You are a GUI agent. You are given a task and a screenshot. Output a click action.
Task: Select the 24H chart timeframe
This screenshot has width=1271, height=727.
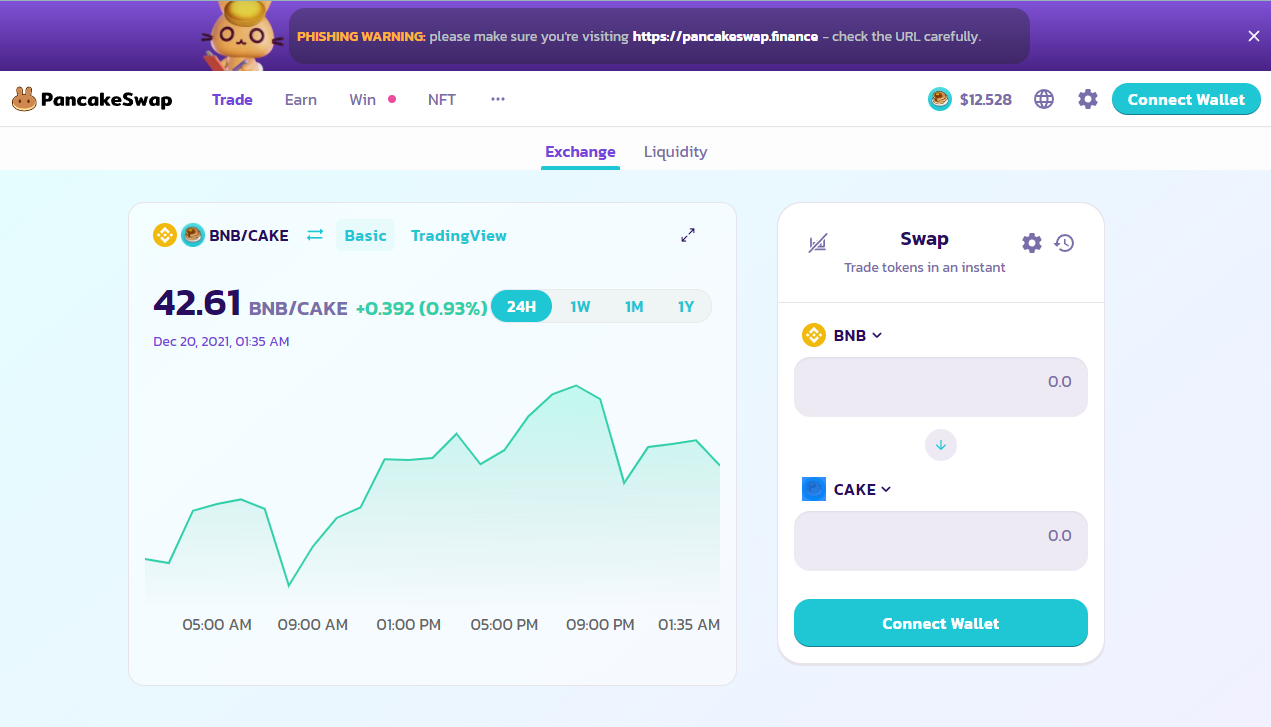(x=521, y=306)
